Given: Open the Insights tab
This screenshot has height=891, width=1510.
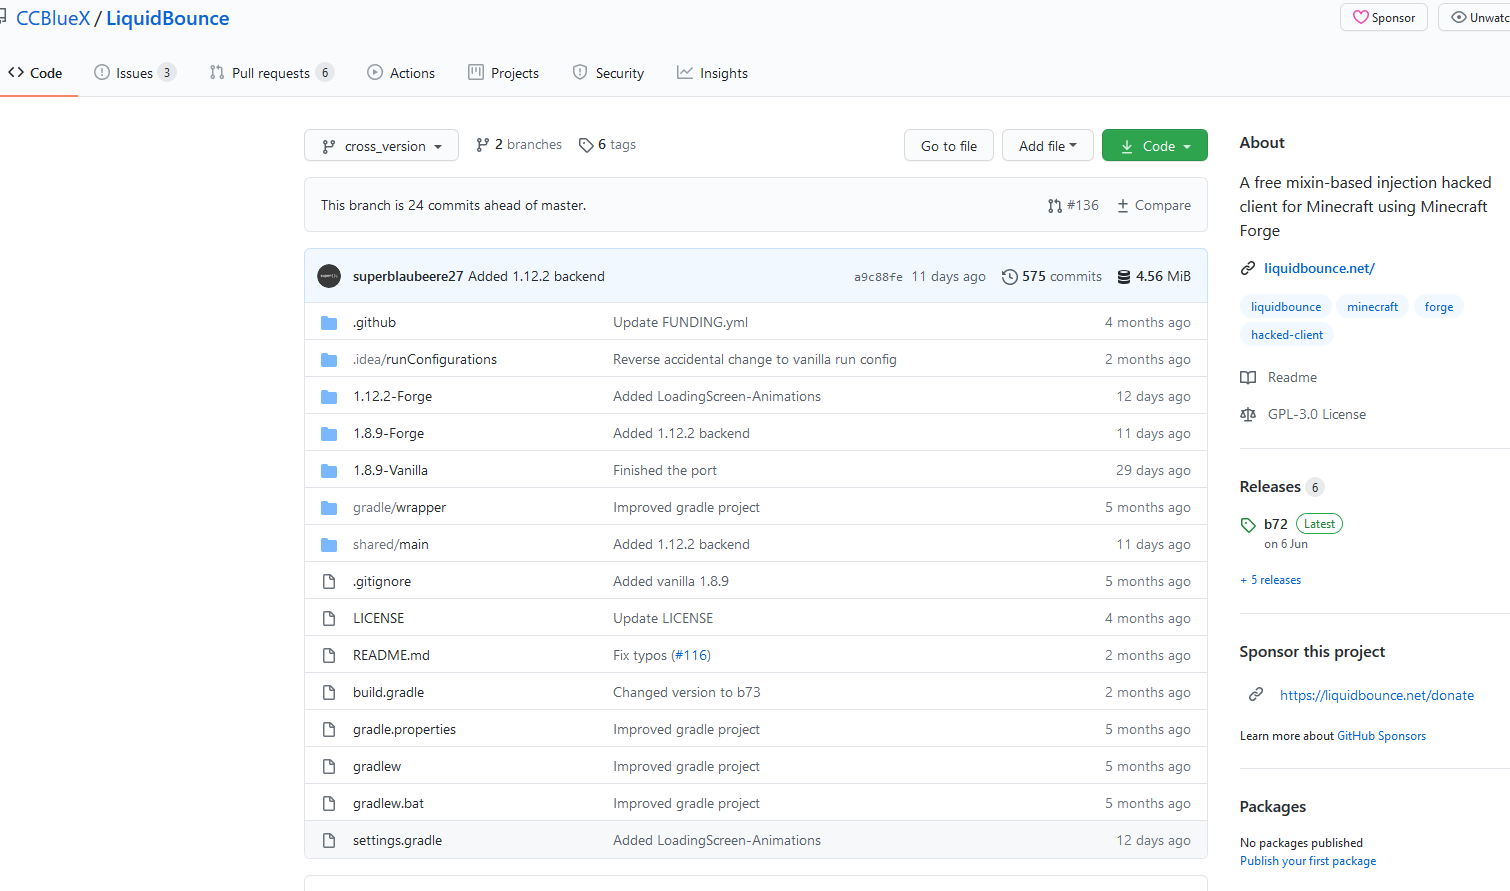Looking at the screenshot, I should pos(712,73).
